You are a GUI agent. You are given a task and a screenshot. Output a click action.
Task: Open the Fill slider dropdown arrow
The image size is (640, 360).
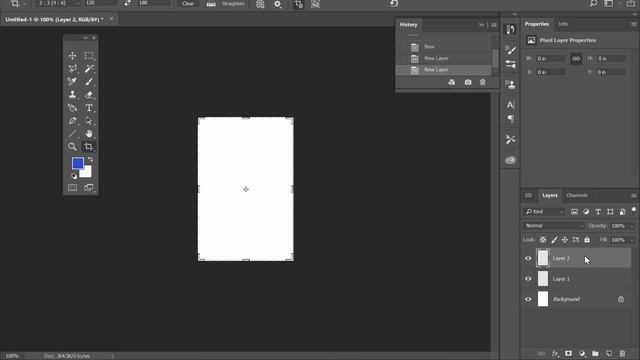632,240
